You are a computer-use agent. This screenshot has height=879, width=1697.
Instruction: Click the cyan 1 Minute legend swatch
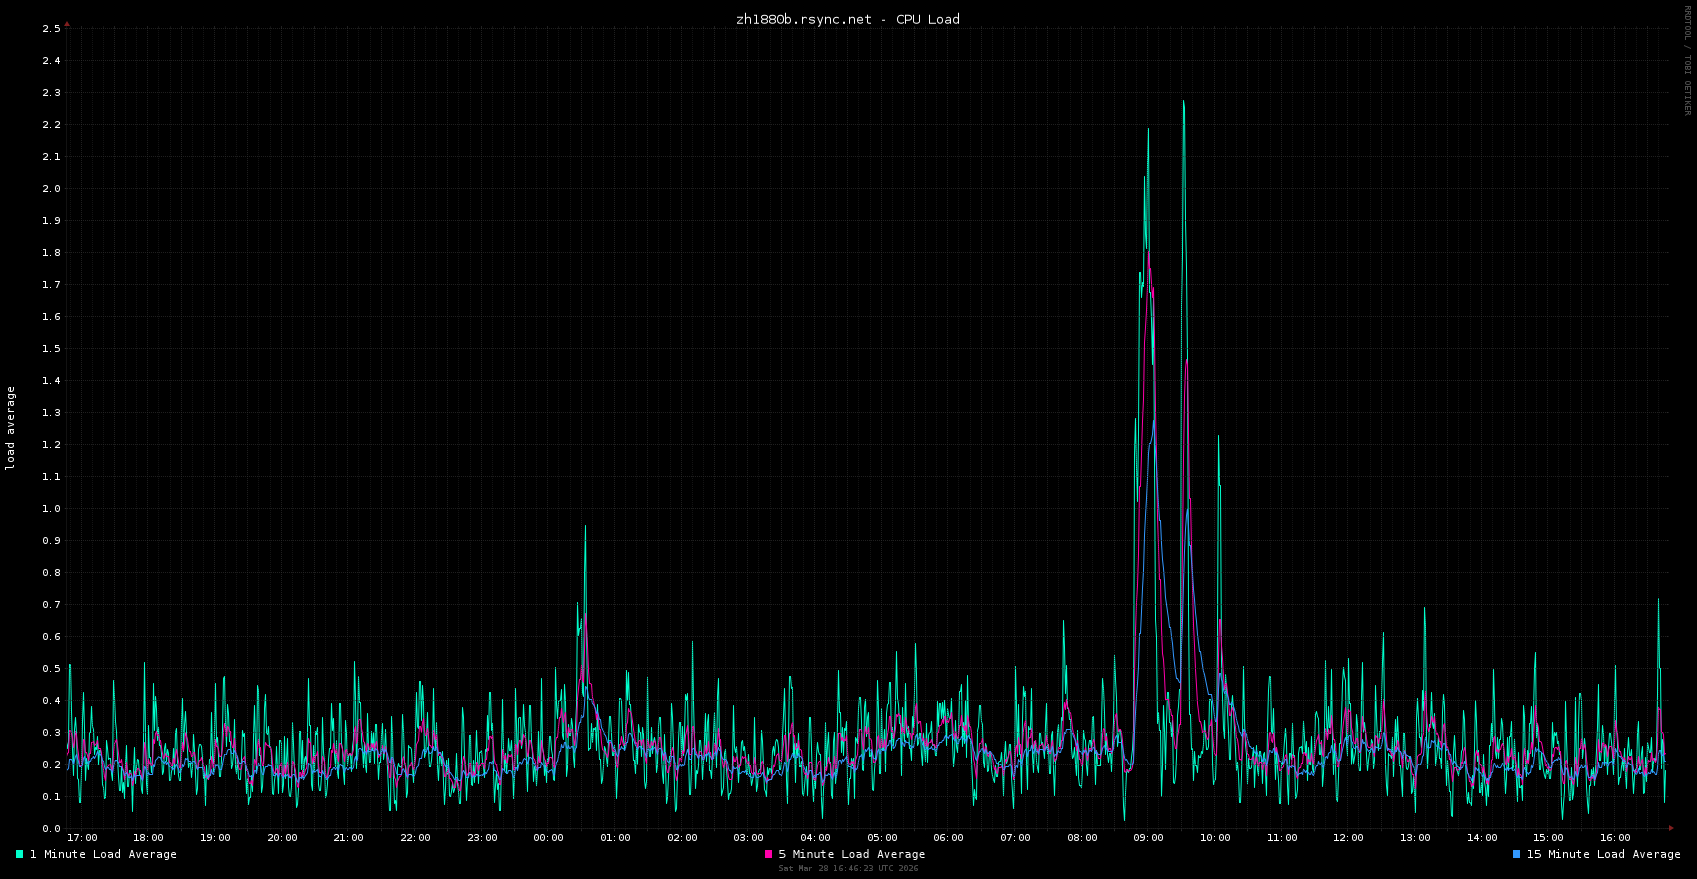pos(19,854)
